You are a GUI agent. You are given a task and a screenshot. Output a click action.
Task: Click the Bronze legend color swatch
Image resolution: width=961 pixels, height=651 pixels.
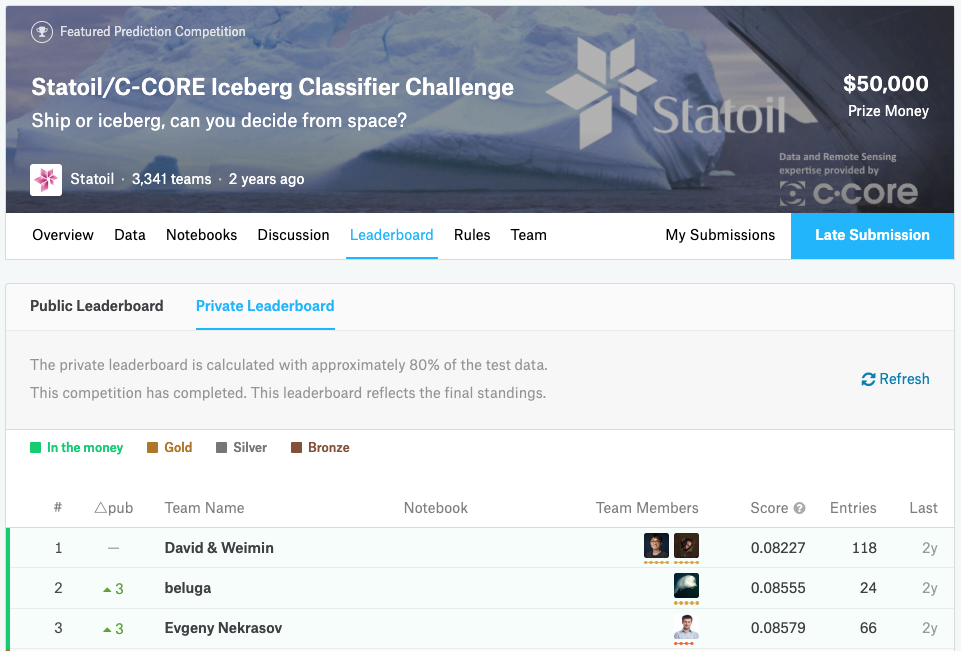coord(297,447)
